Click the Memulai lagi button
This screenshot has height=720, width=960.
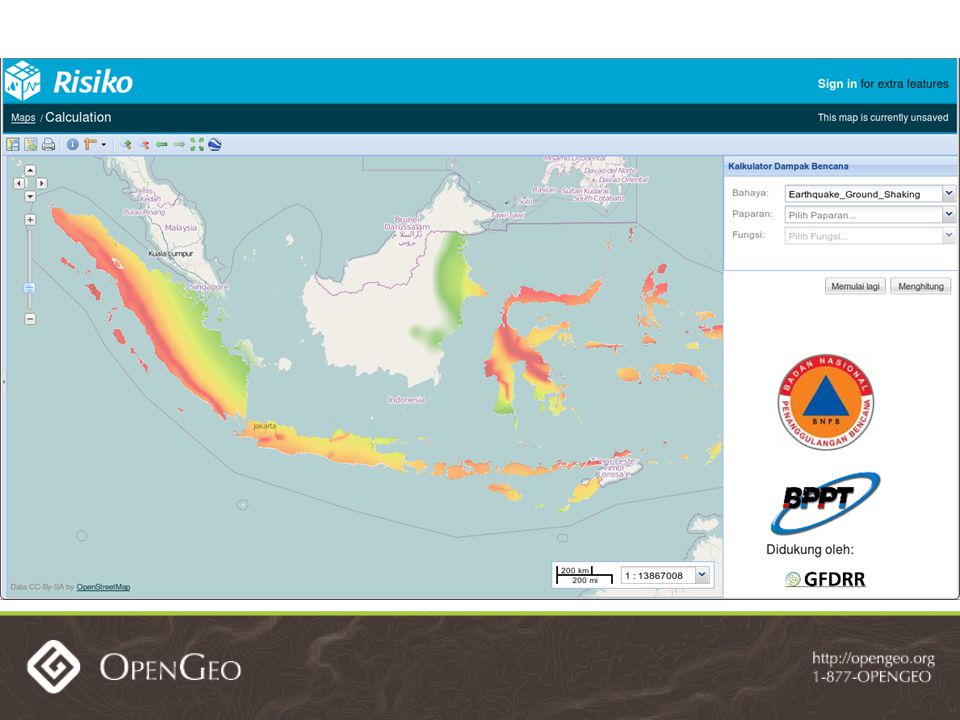point(855,287)
